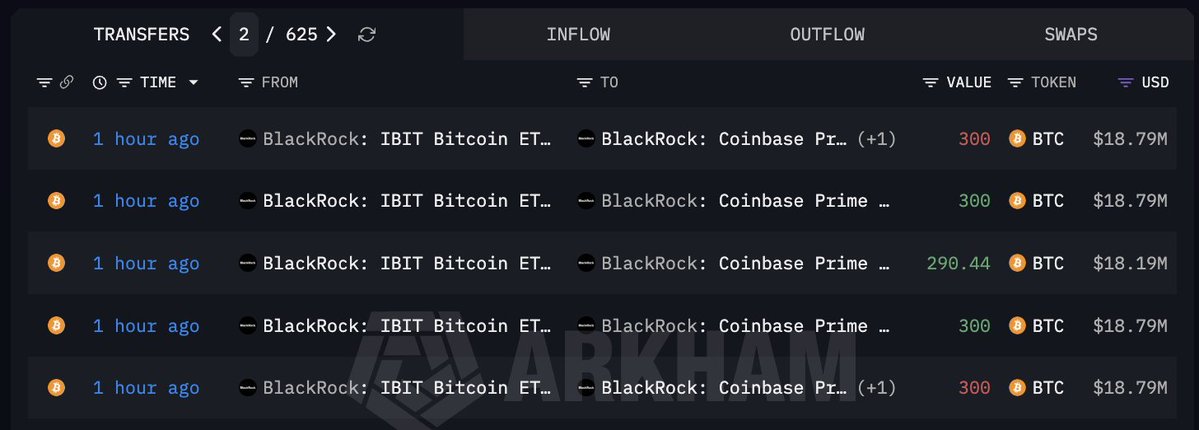Expand the TIME sort dropdown arrow
This screenshot has height=430, width=1199.
pos(193,83)
